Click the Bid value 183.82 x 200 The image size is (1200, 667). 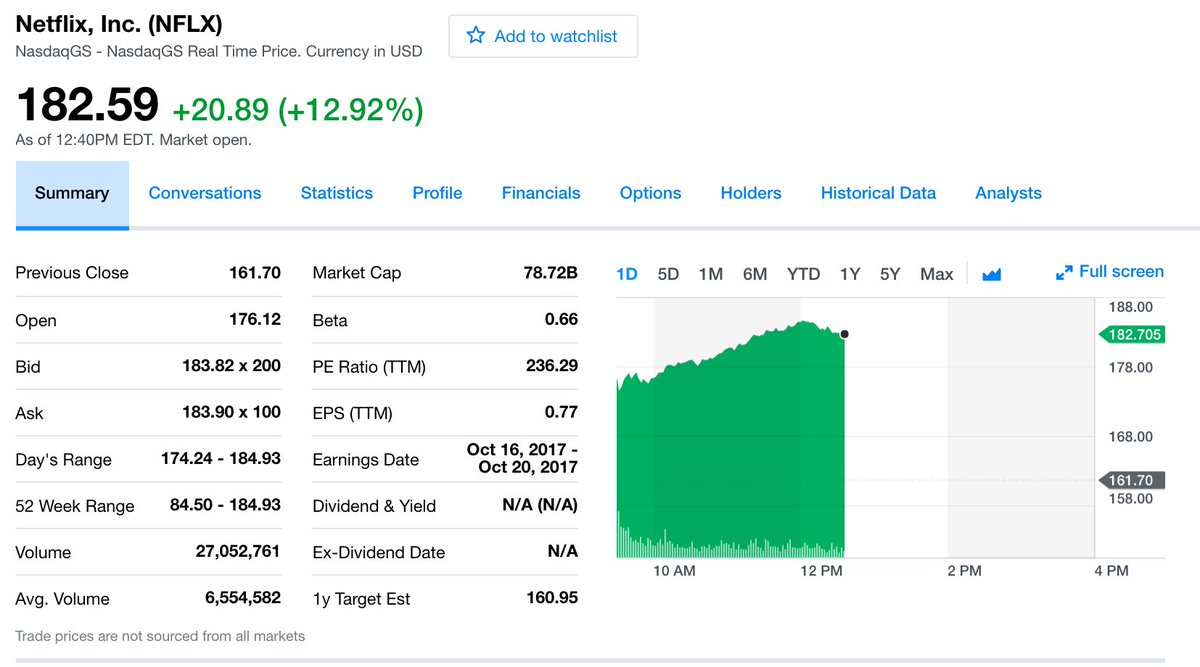[x=232, y=366]
